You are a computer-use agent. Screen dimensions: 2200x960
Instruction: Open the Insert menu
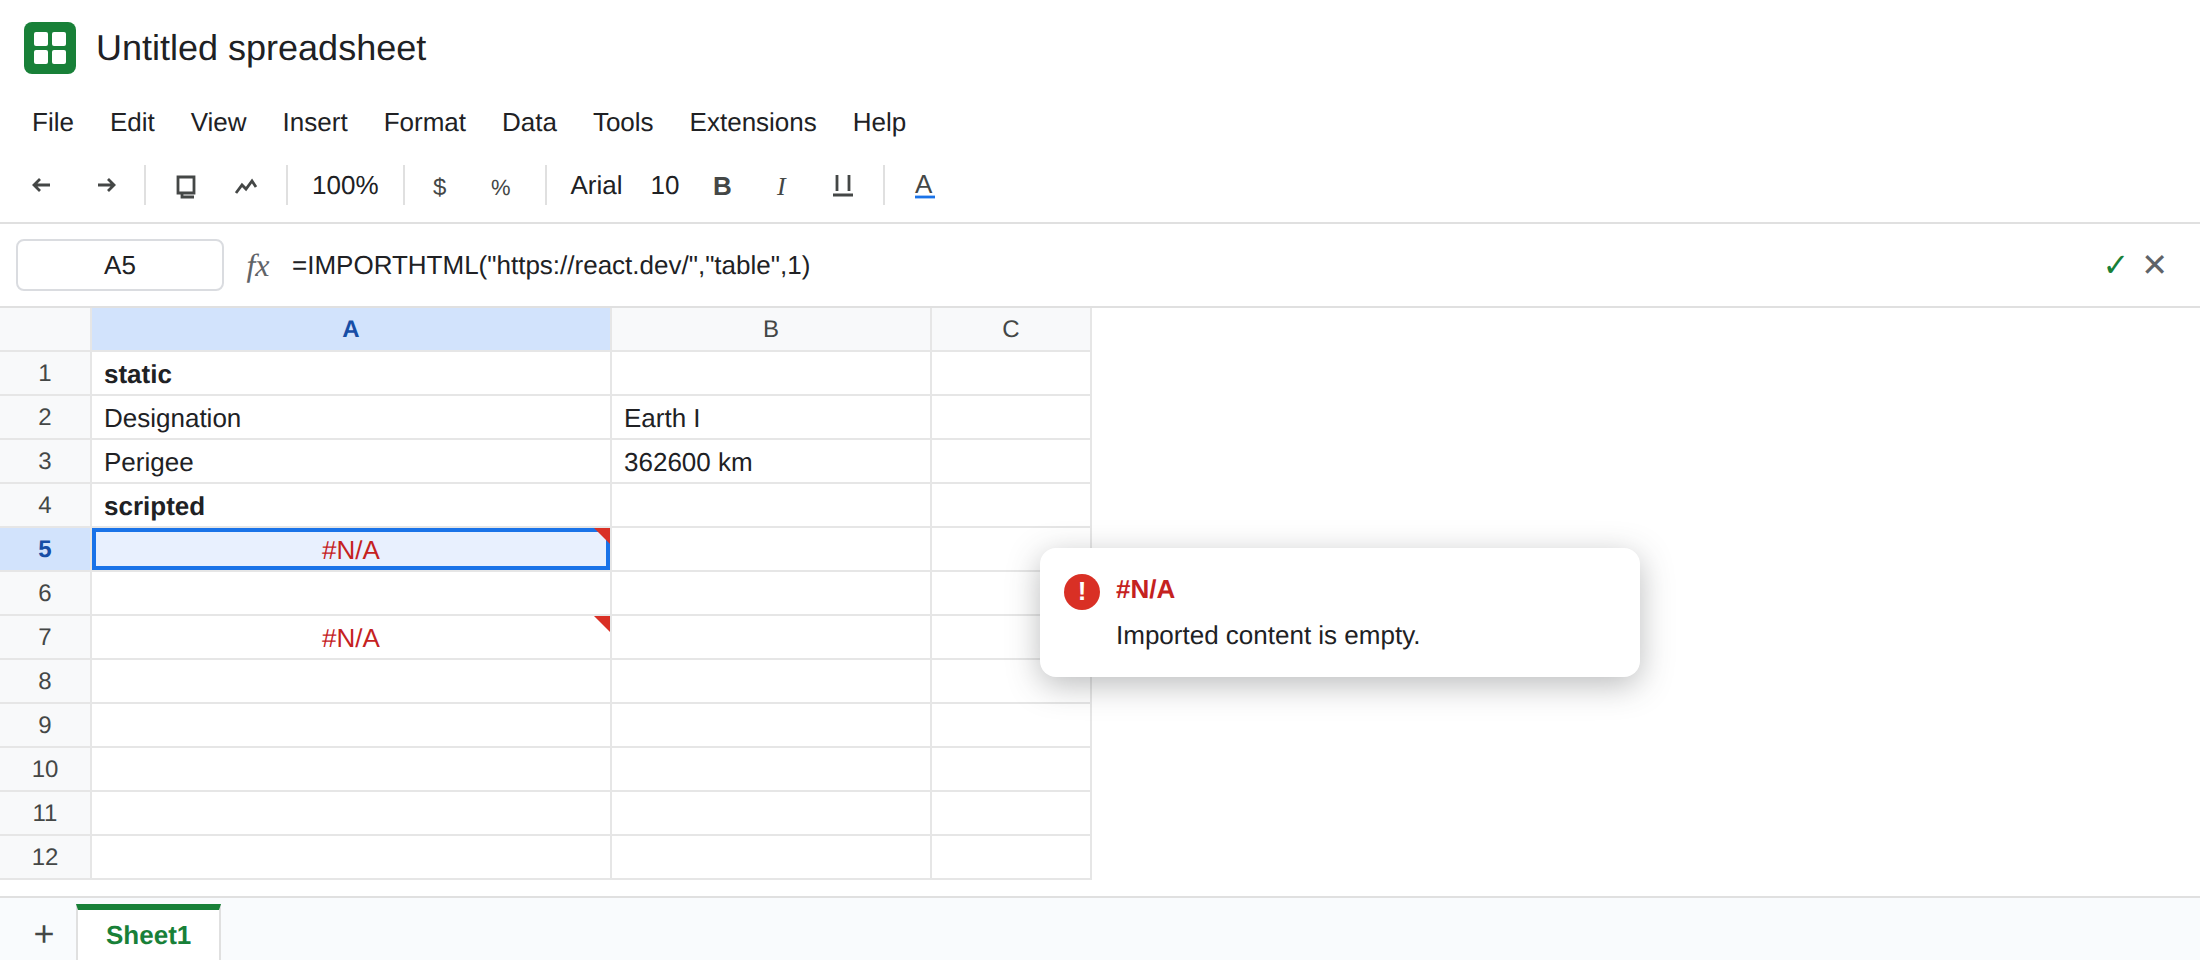(315, 122)
